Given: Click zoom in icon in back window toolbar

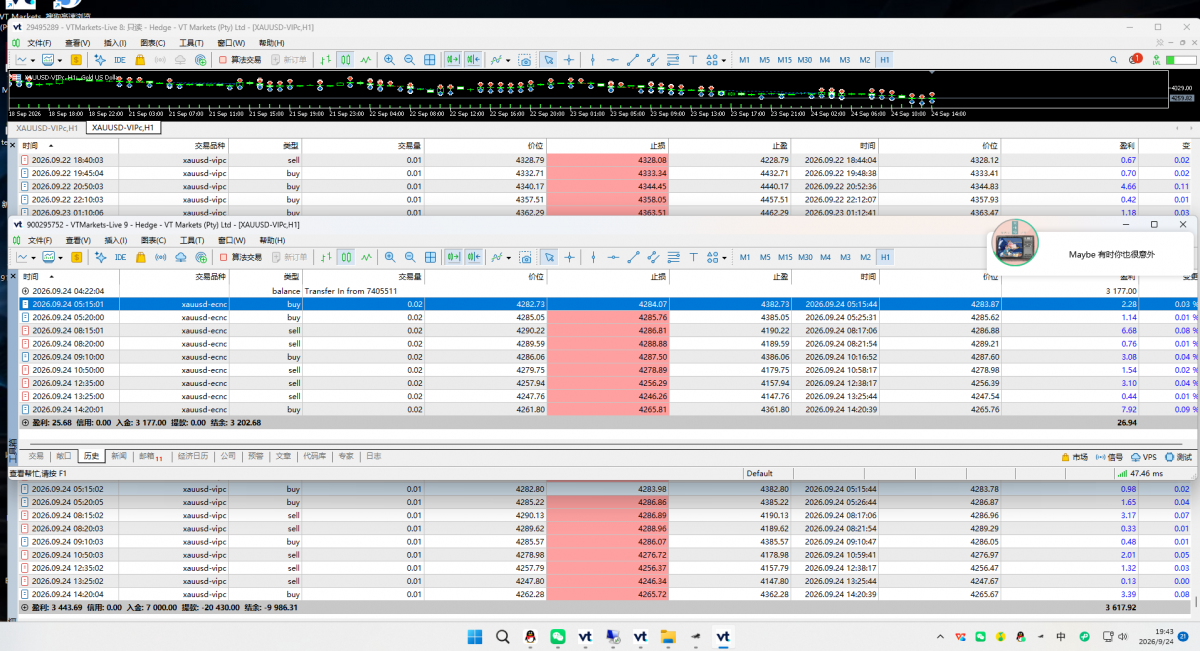Looking at the screenshot, I should tap(389, 60).
